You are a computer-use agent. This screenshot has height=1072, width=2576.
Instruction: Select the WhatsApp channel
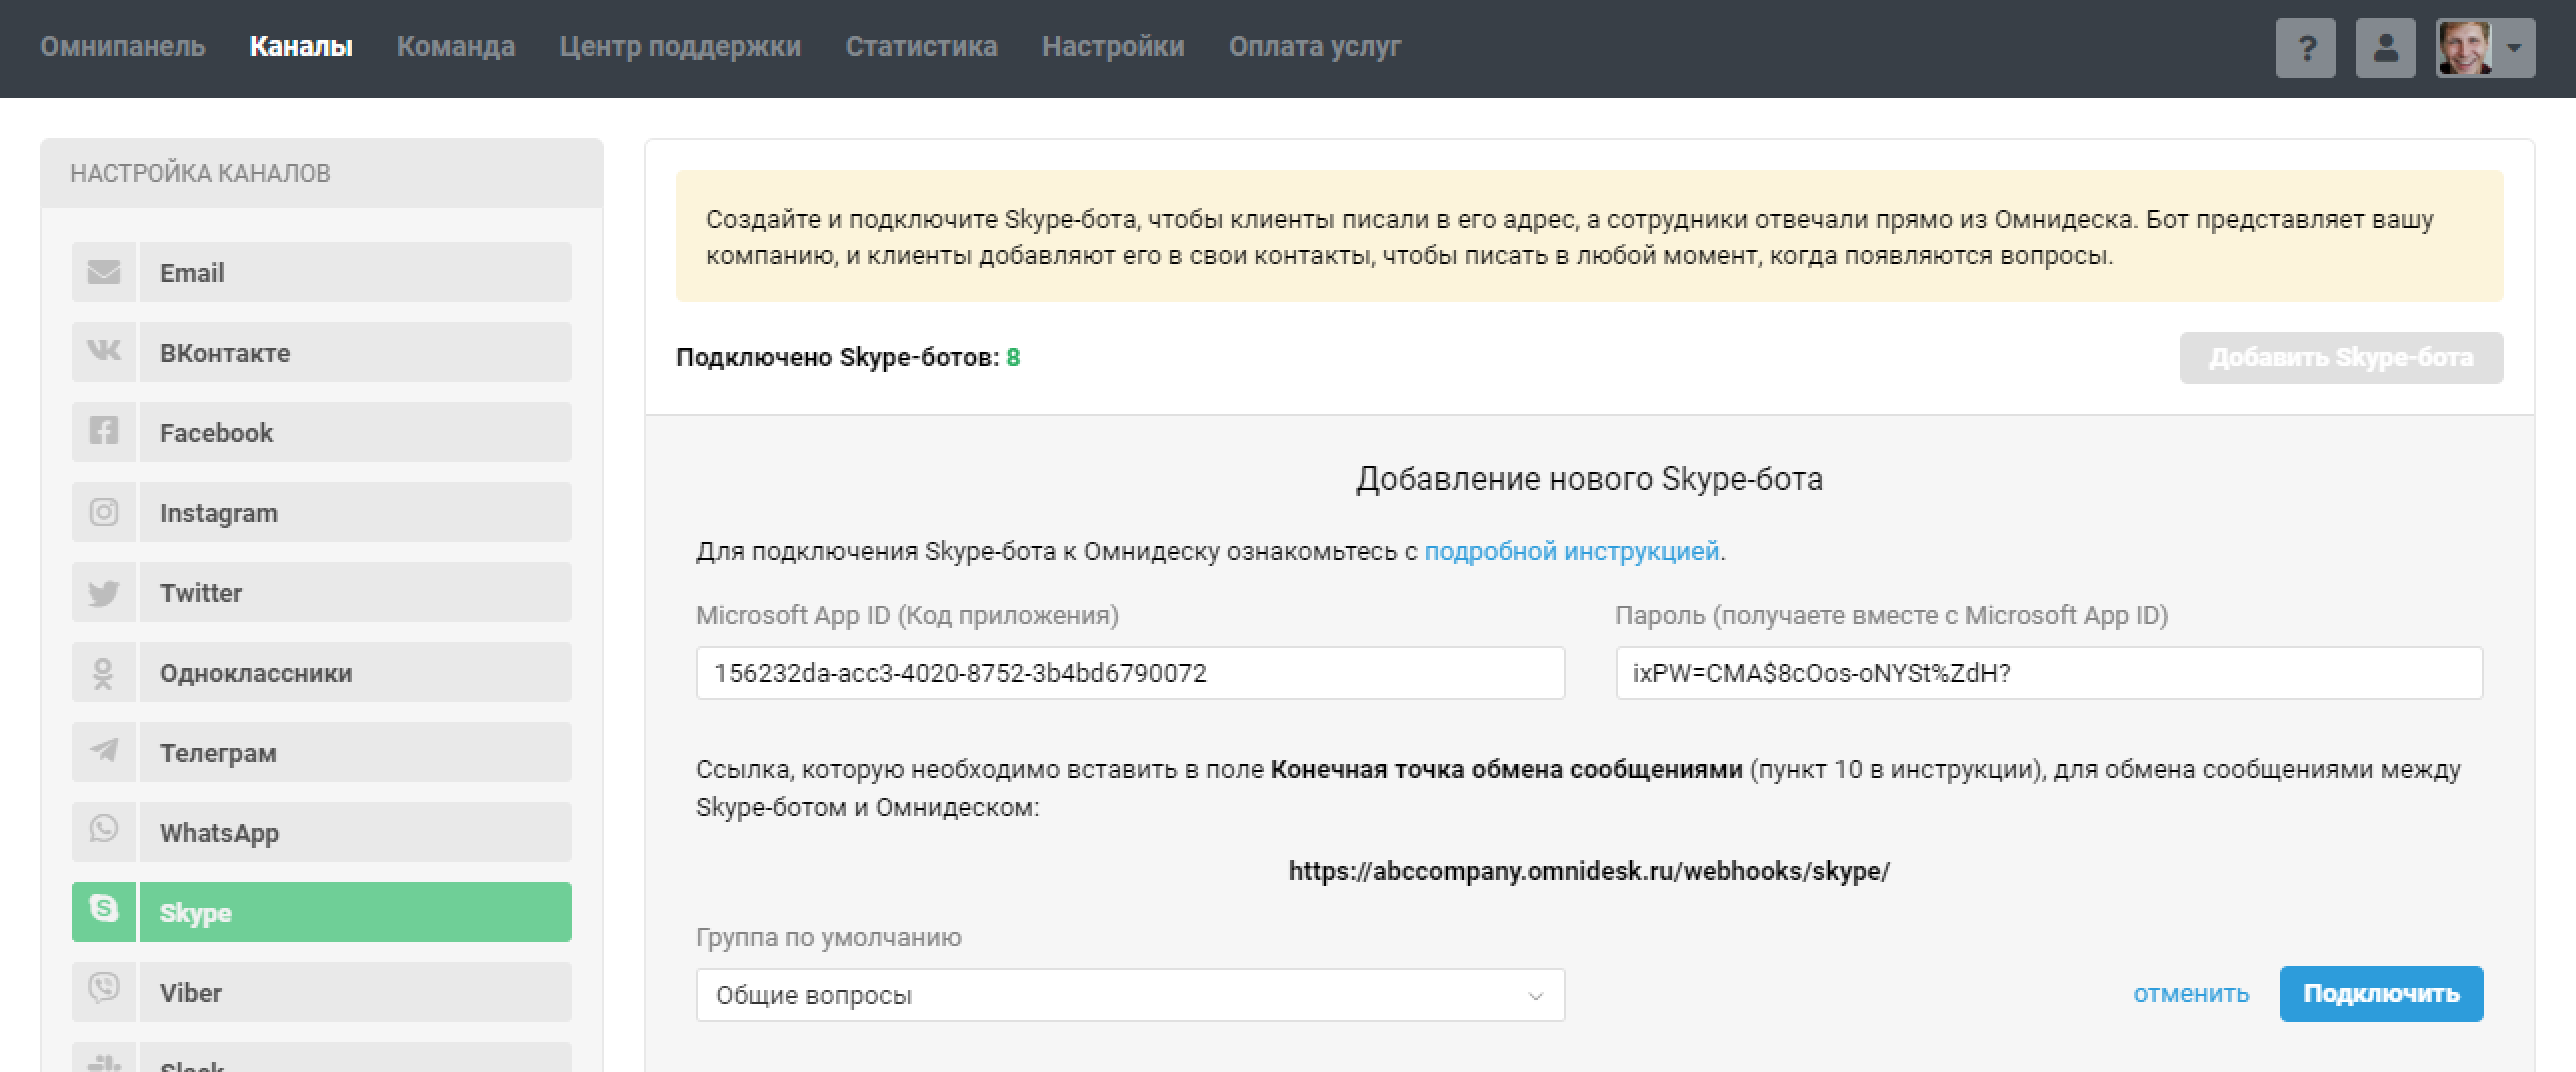pyautogui.click(x=355, y=832)
